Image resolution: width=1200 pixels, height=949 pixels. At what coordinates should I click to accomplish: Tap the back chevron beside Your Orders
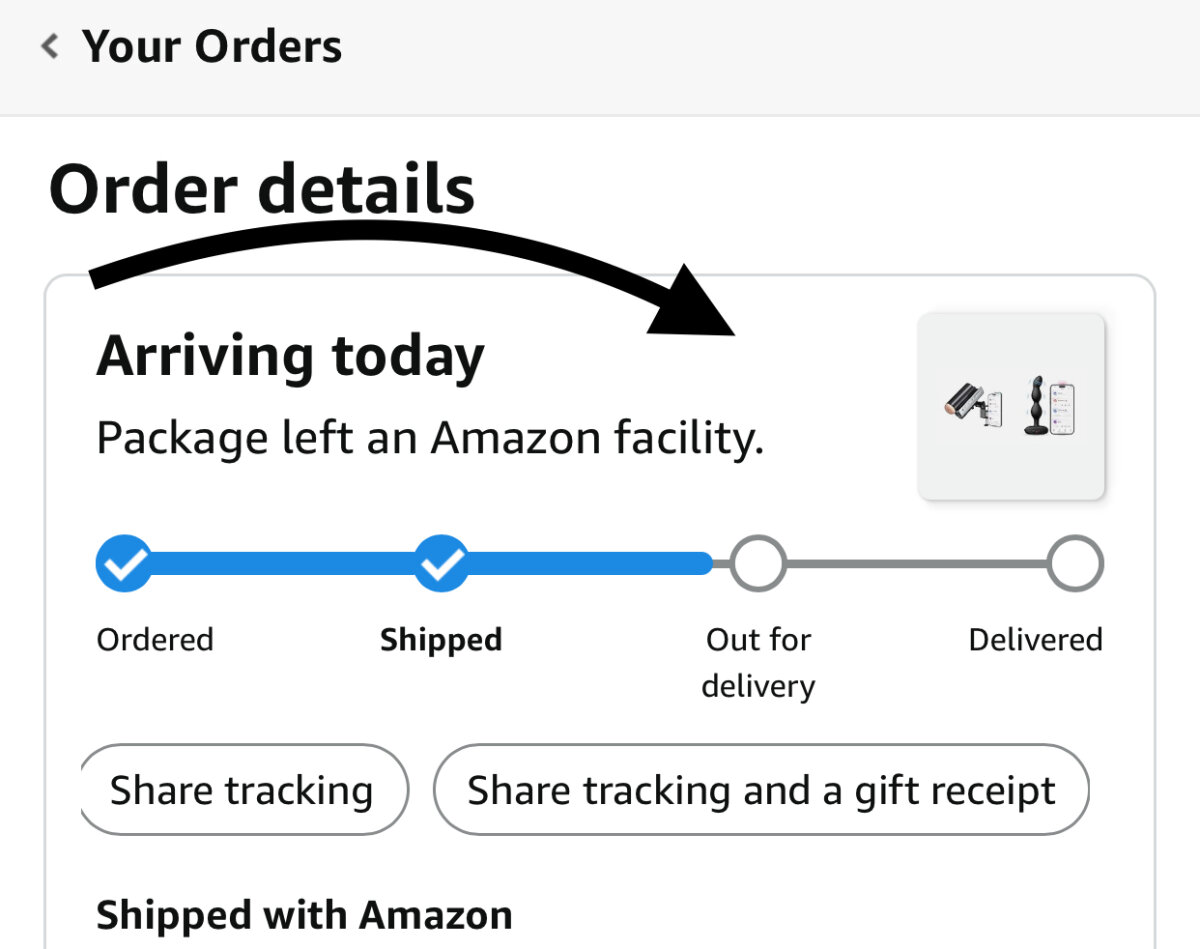50,46
